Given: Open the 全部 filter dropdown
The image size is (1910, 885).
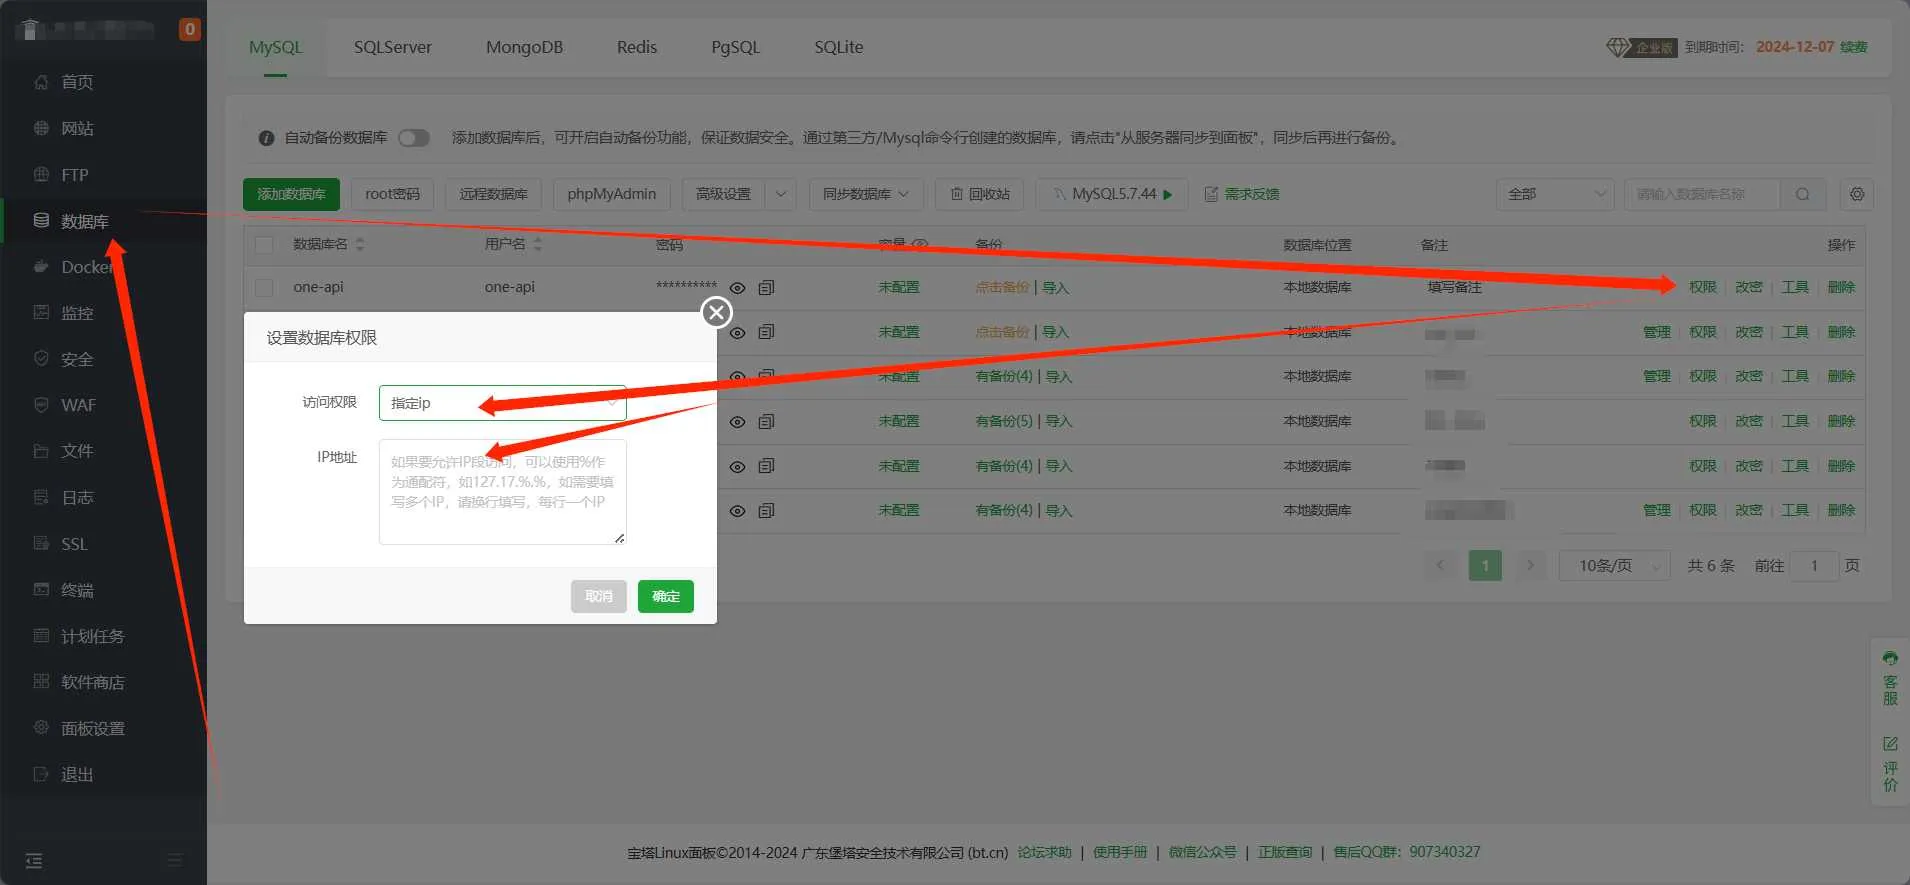Looking at the screenshot, I should pyautogui.click(x=1555, y=194).
